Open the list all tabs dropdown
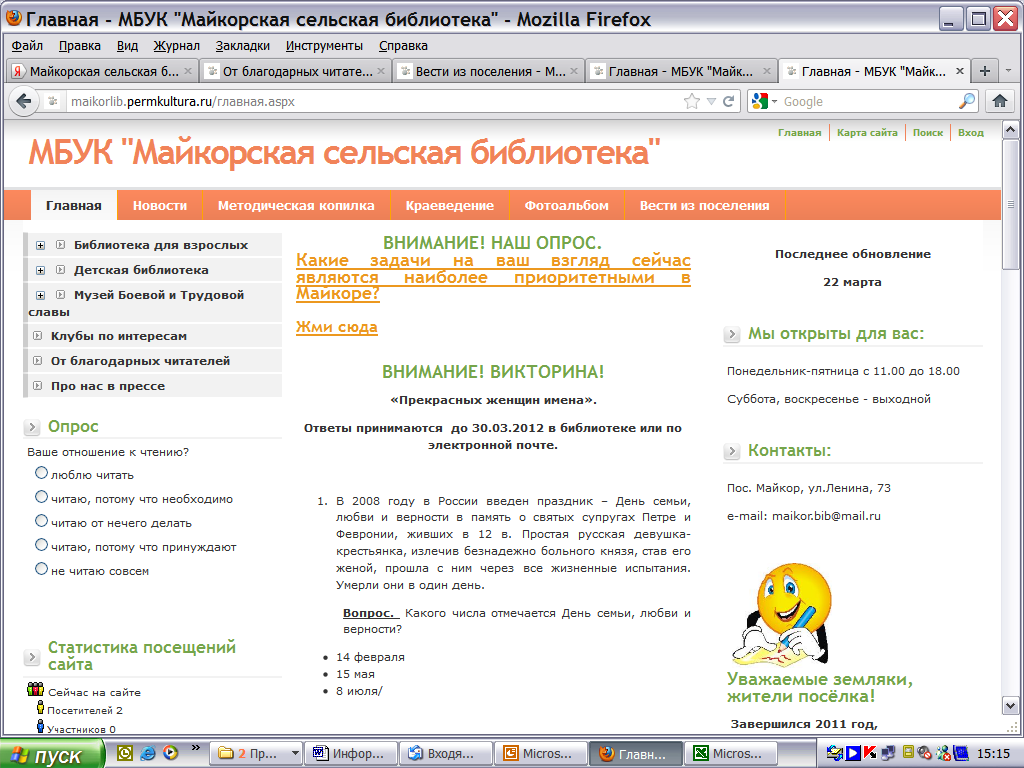The image size is (1024, 768). (x=1008, y=71)
